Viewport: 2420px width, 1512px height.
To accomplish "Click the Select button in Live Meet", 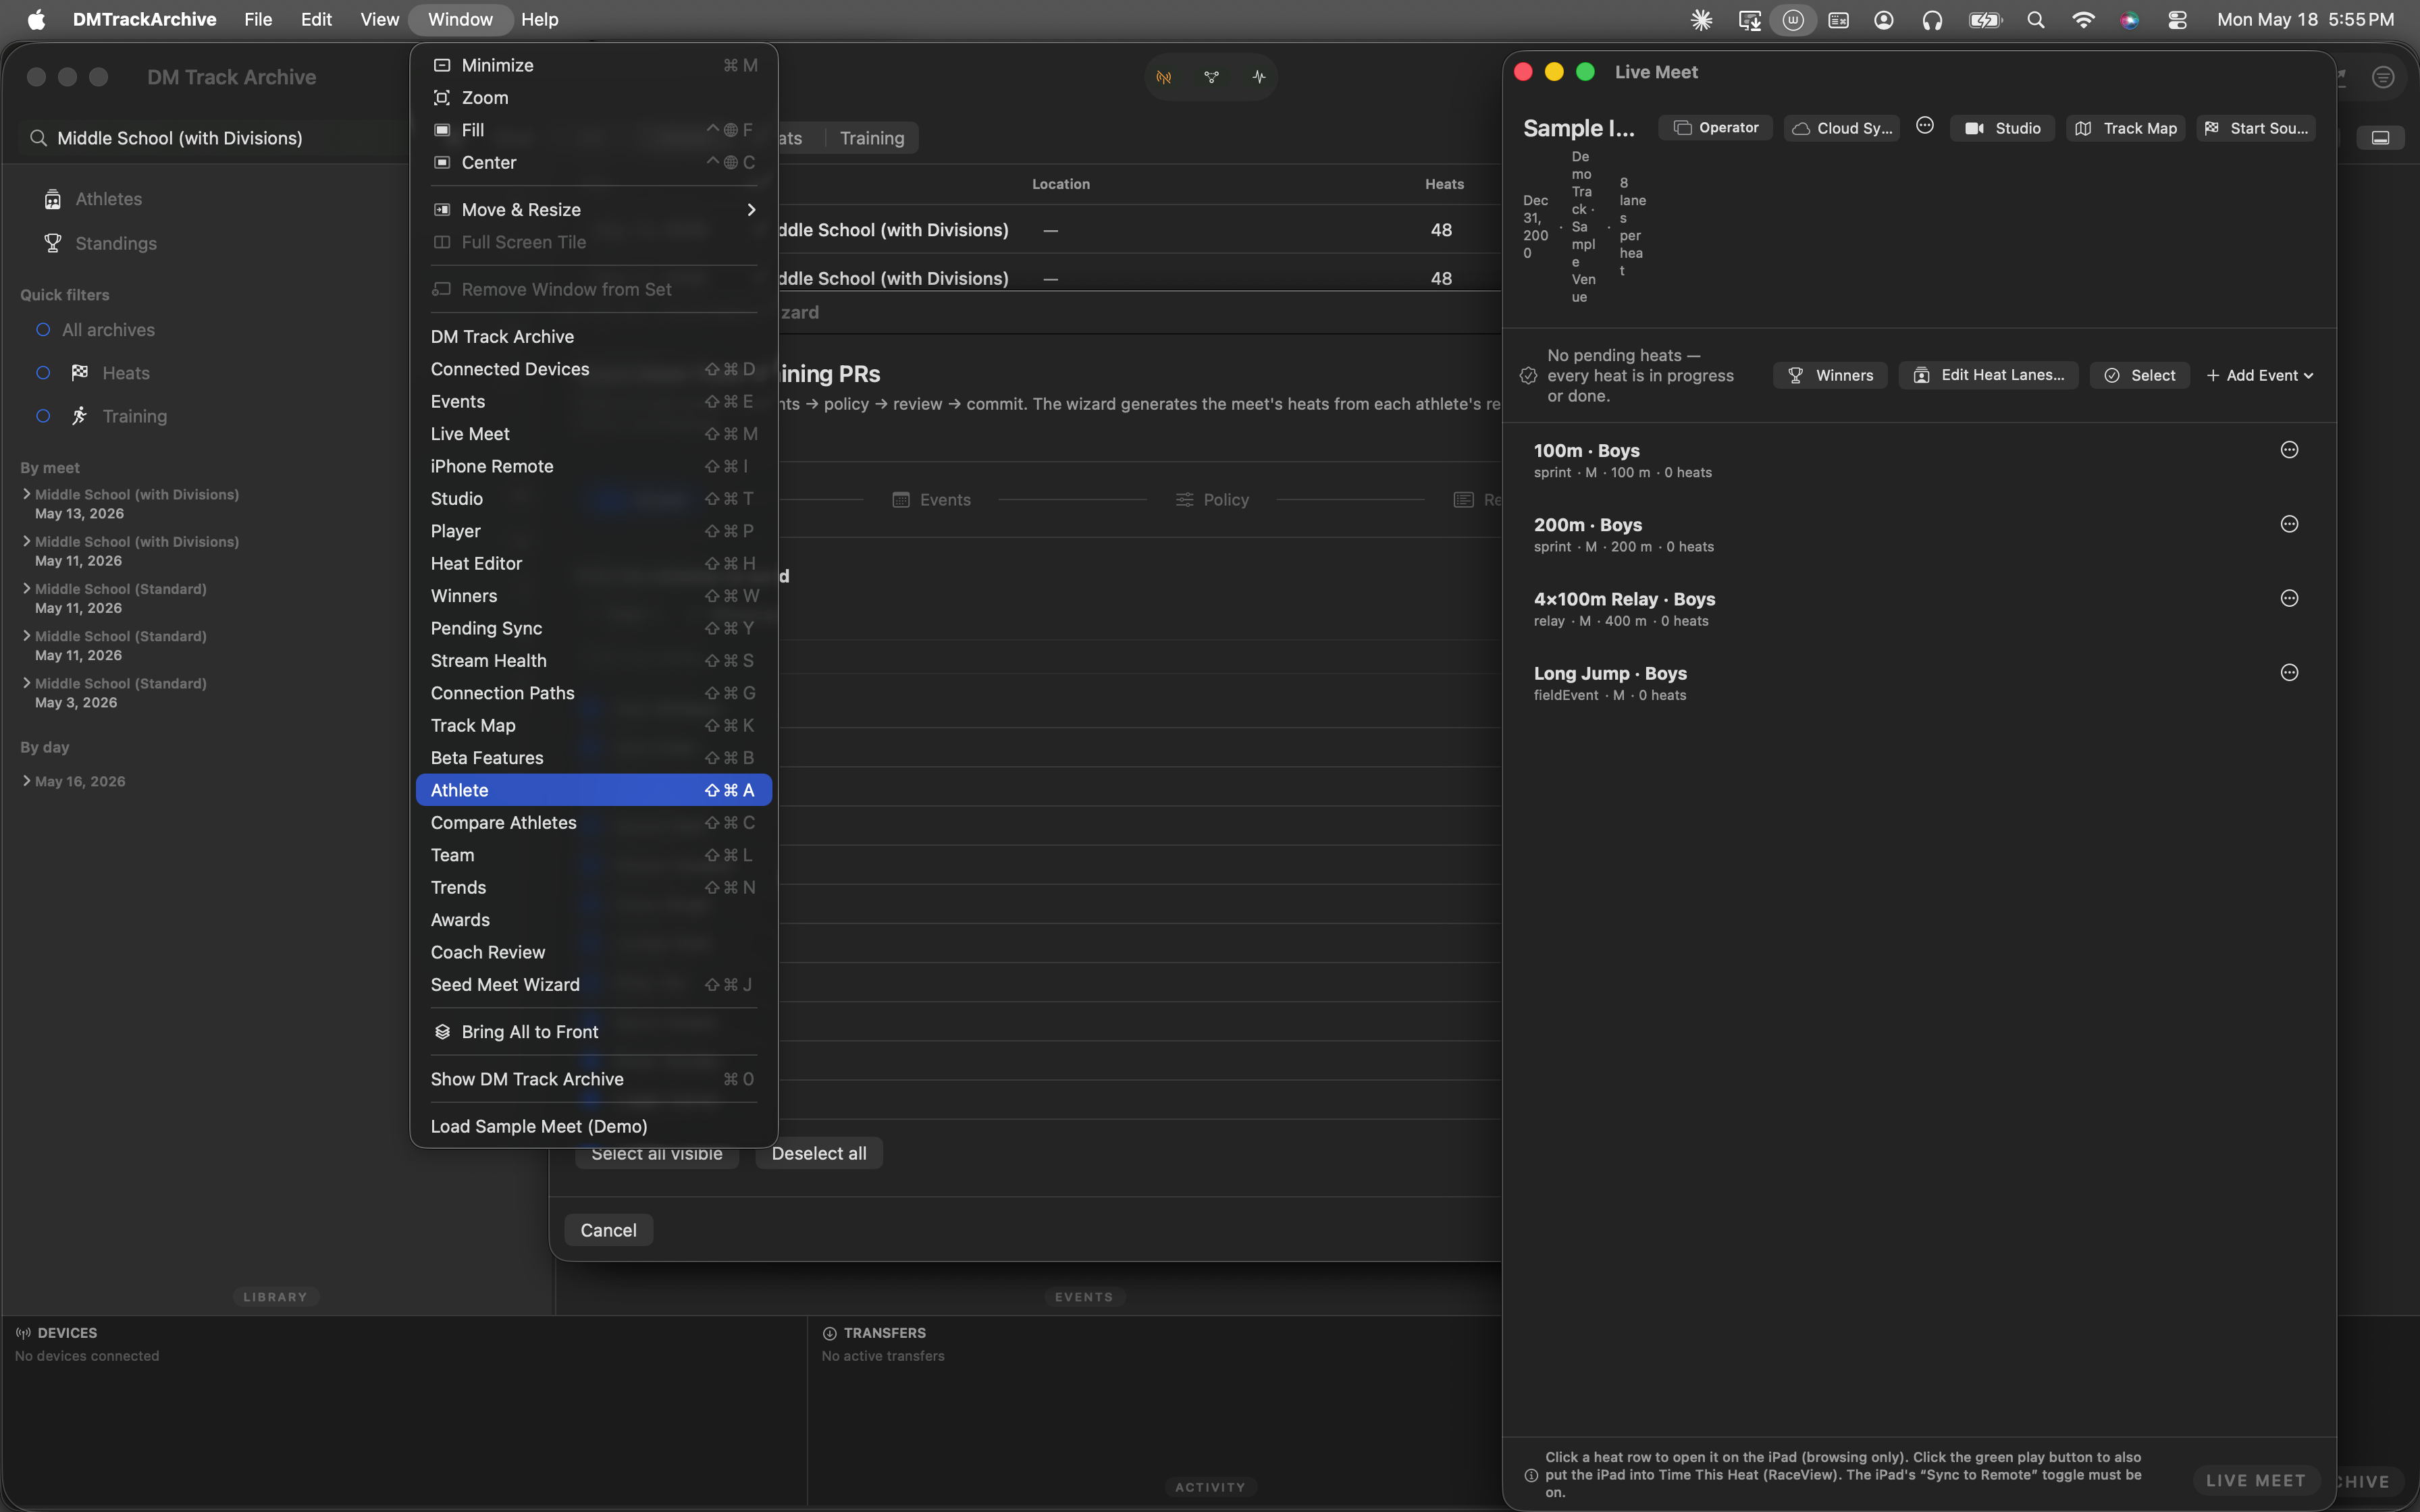I will (x=2139, y=375).
